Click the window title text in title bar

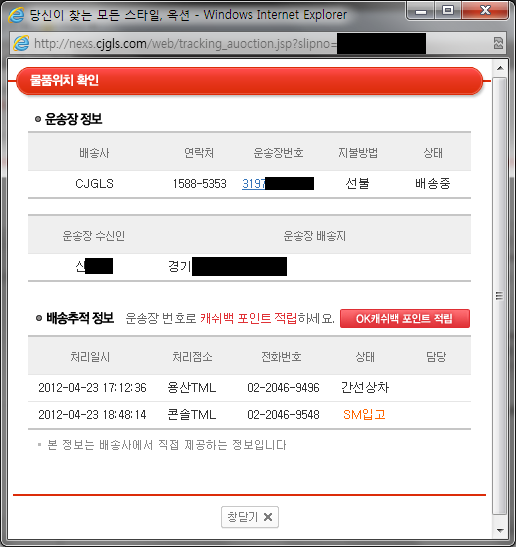pyautogui.click(x=188, y=15)
